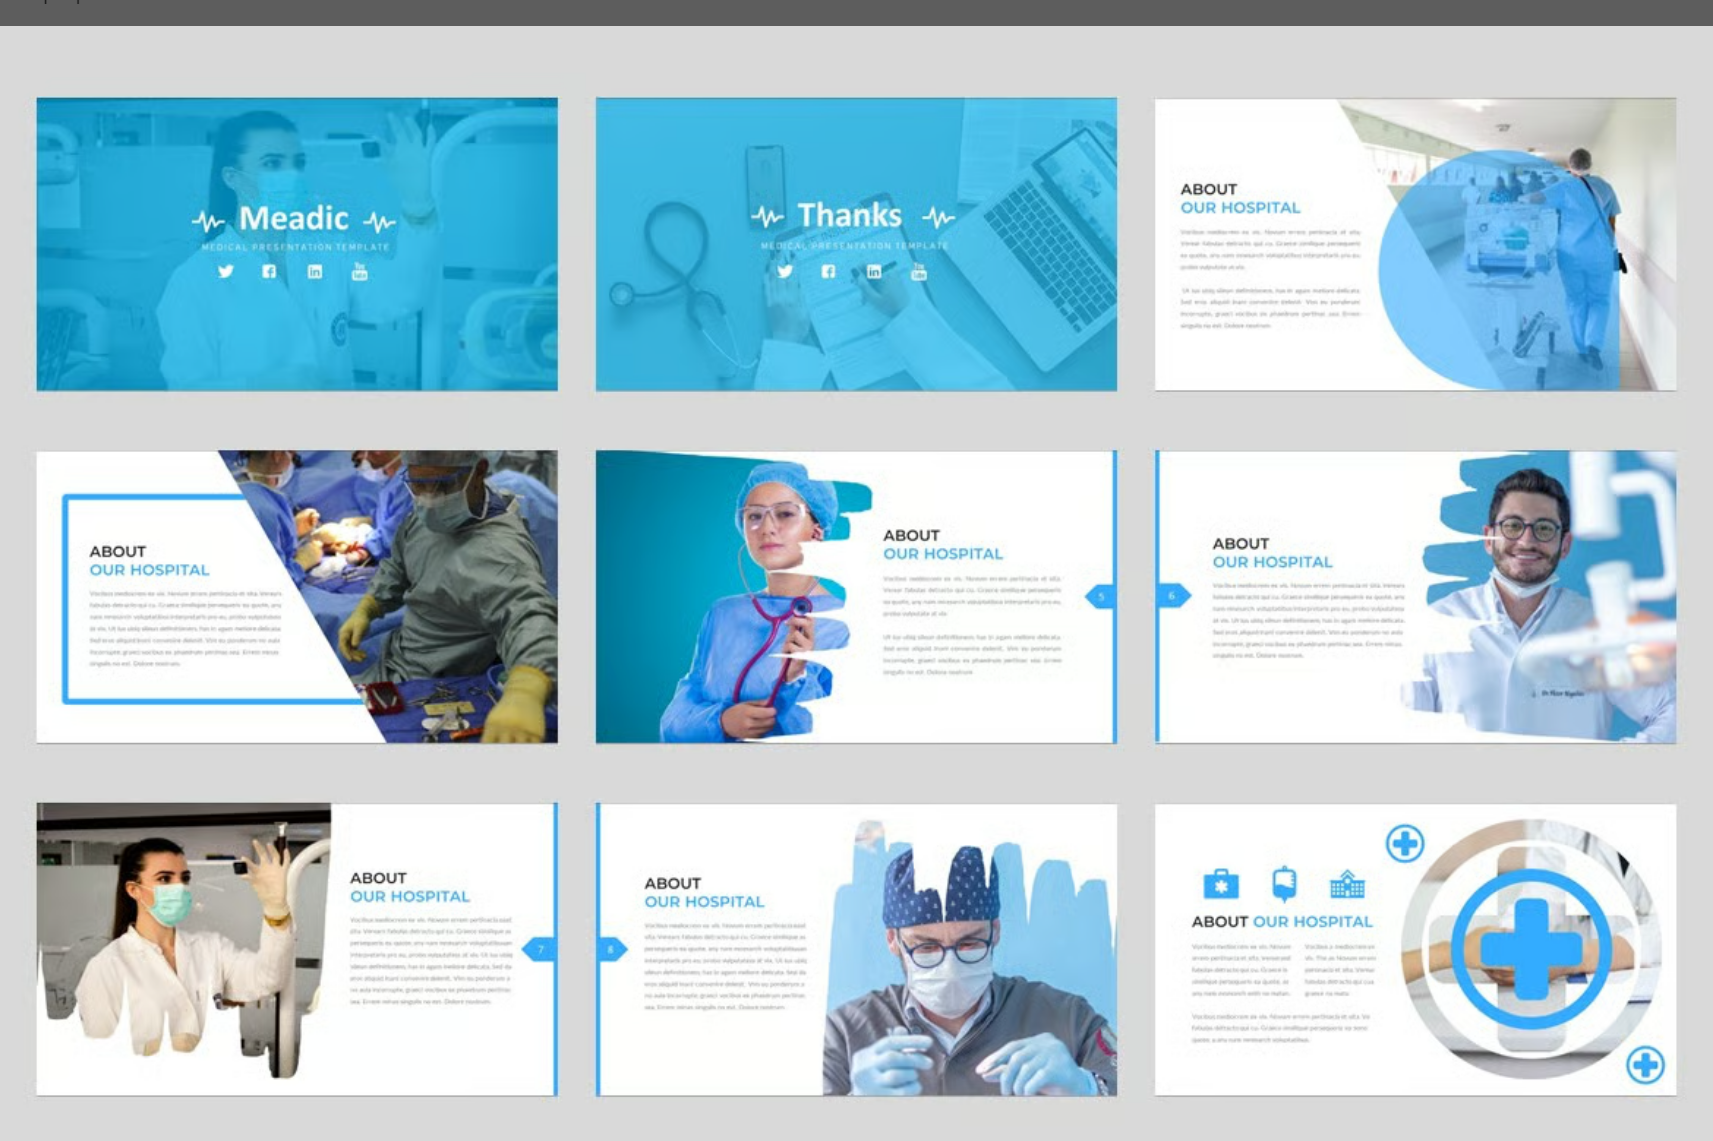Image resolution: width=1713 pixels, height=1141 pixels.
Task: Click Facebook icon on Meadic slide
Action: [269, 271]
